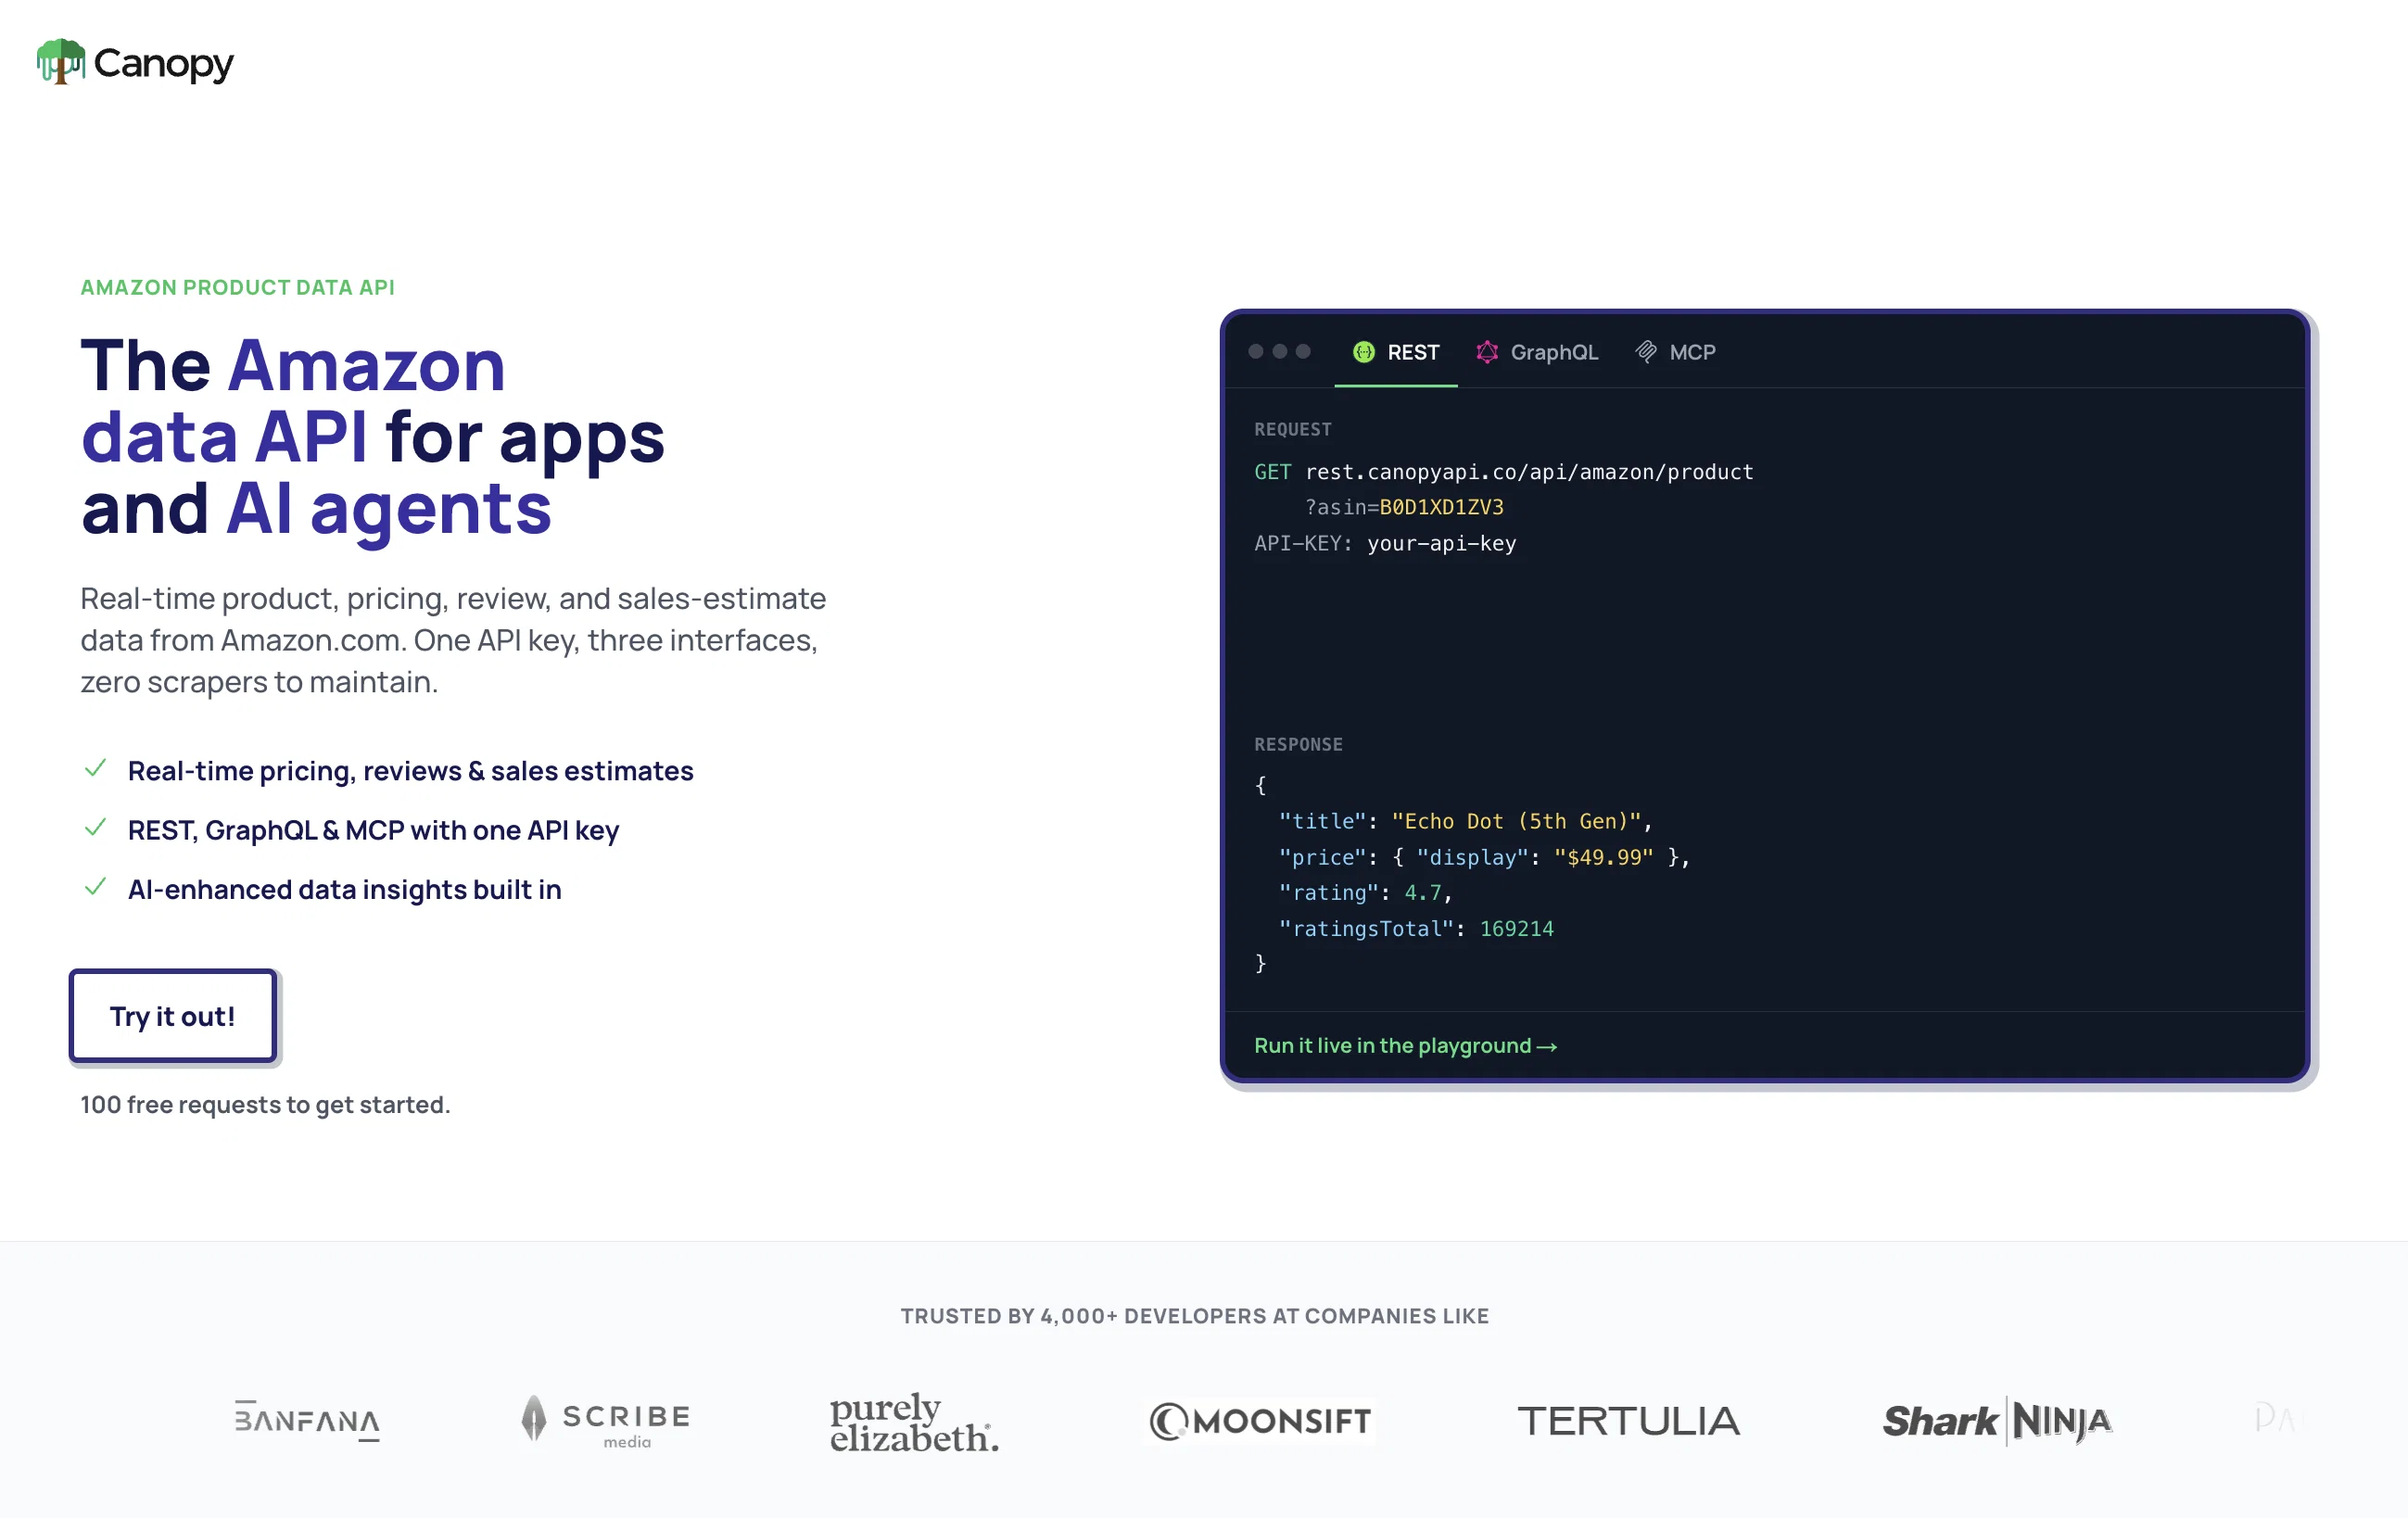Click the request URL rest.canopyapi.co/api/amazon/product
Screen dimensions: 2408x1518
coord(1529,472)
